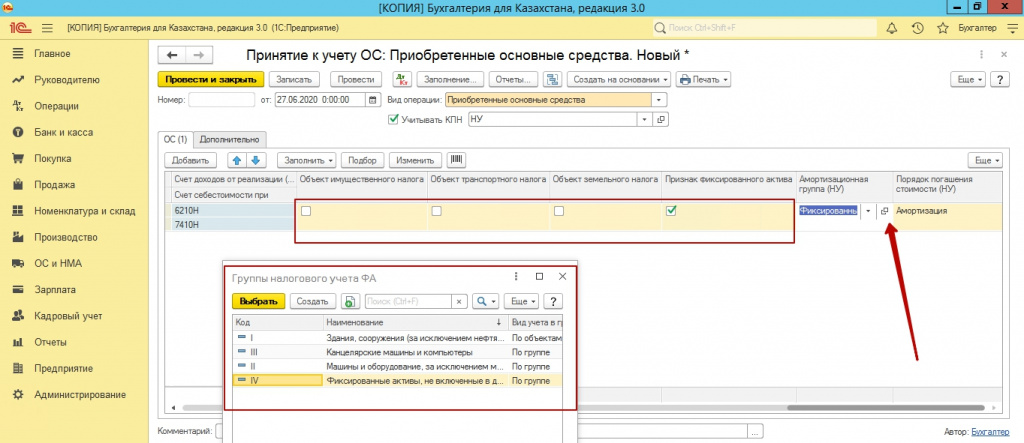Open Заполнить dropdown in OS tab
The height and width of the screenshot is (443, 1024).
pos(306,160)
